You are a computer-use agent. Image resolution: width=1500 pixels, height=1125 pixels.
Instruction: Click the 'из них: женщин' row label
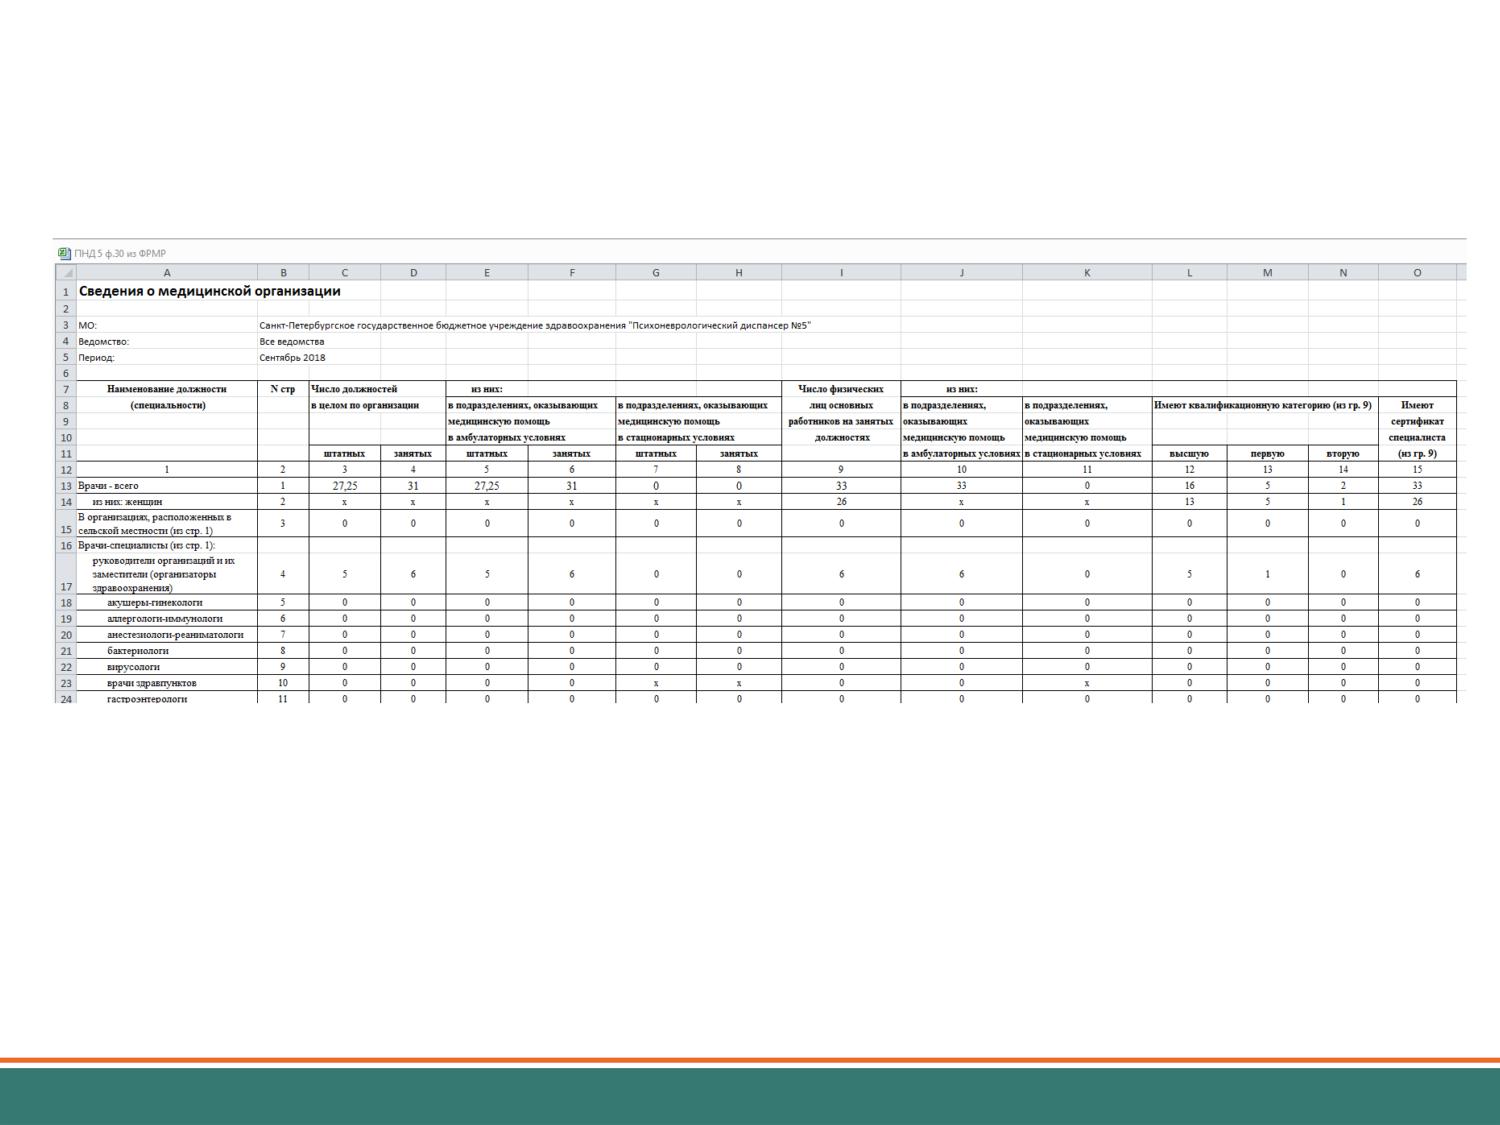pyautogui.click(x=127, y=502)
